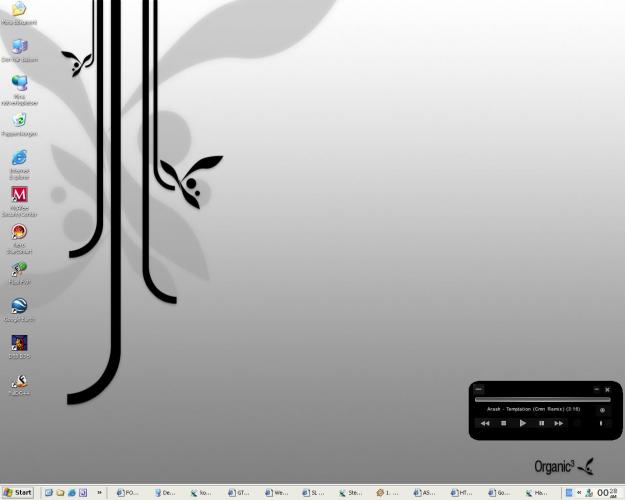
Task: Skip to next track in player
Action: point(559,423)
